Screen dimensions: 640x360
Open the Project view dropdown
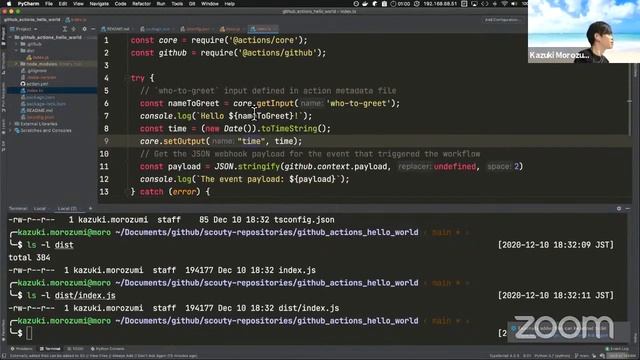tap(24, 29)
